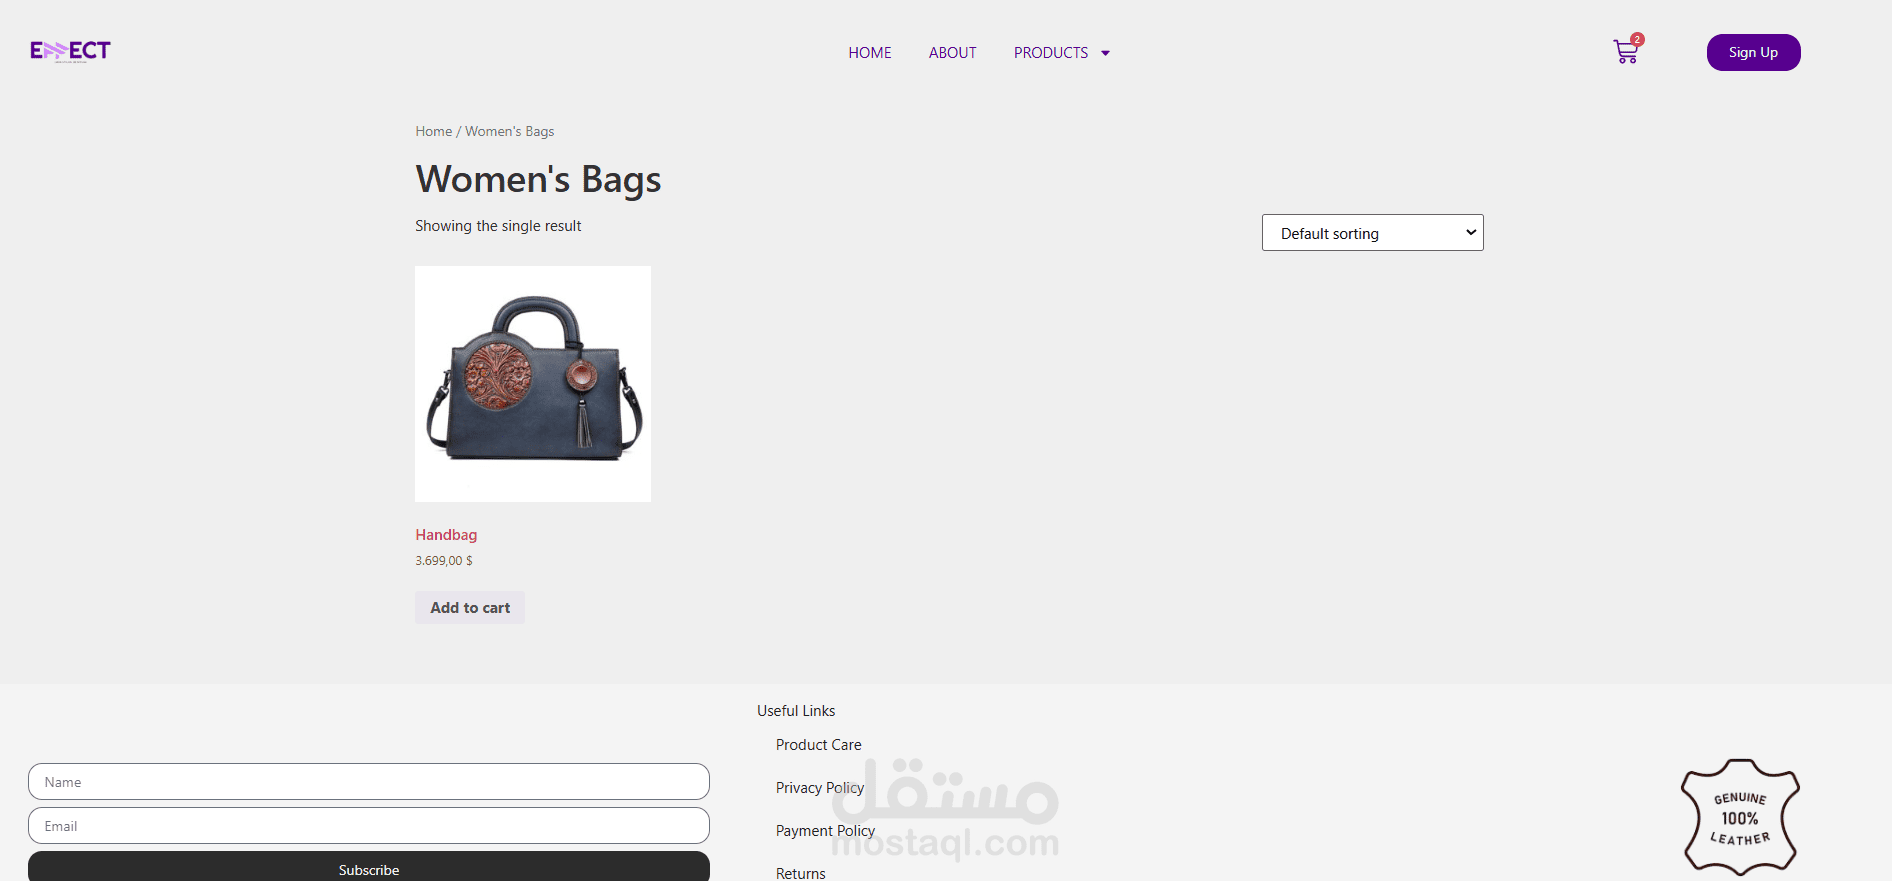Click the Women's Bags page heading
The height and width of the screenshot is (881, 1892).
(538, 179)
